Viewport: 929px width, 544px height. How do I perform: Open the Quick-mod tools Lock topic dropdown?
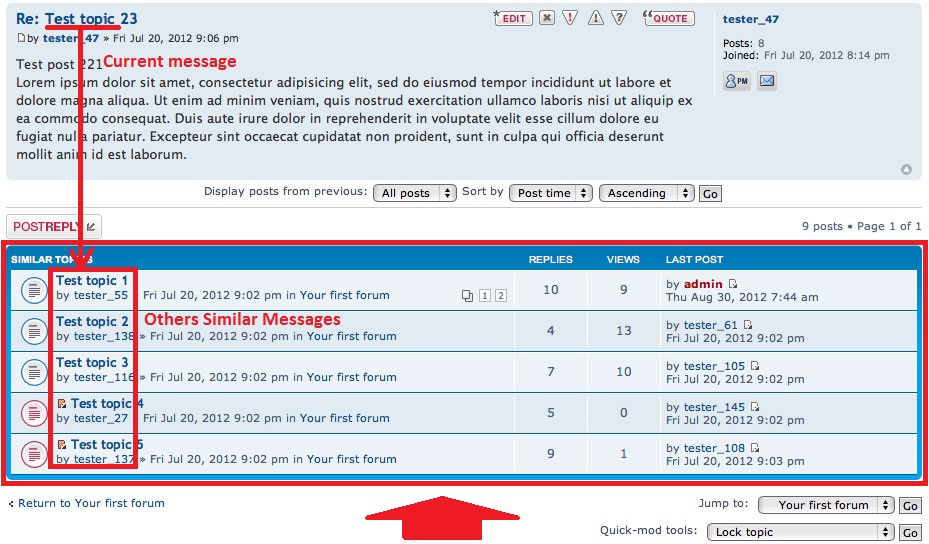tap(801, 532)
